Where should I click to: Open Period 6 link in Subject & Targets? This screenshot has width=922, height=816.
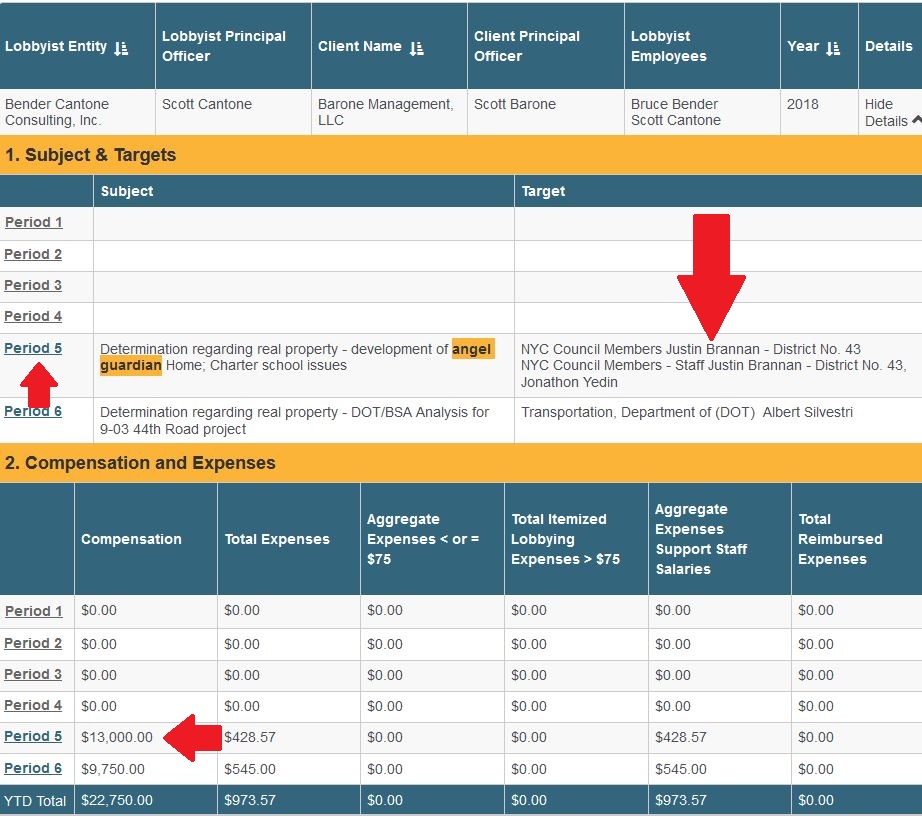[33, 411]
